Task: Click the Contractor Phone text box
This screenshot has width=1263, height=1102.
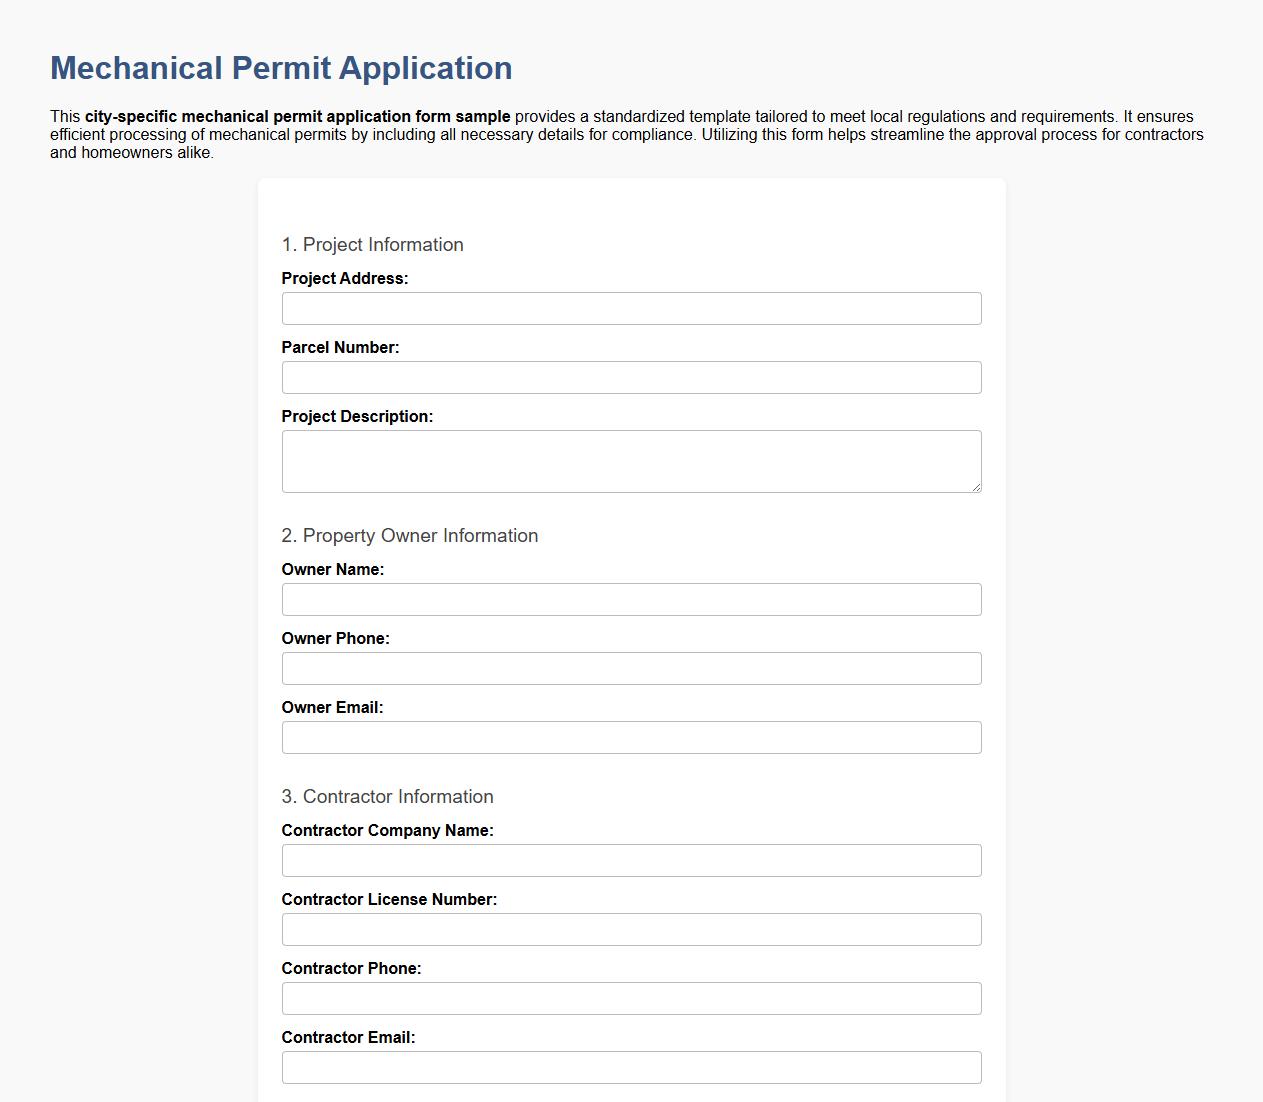Action: pos(631,998)
